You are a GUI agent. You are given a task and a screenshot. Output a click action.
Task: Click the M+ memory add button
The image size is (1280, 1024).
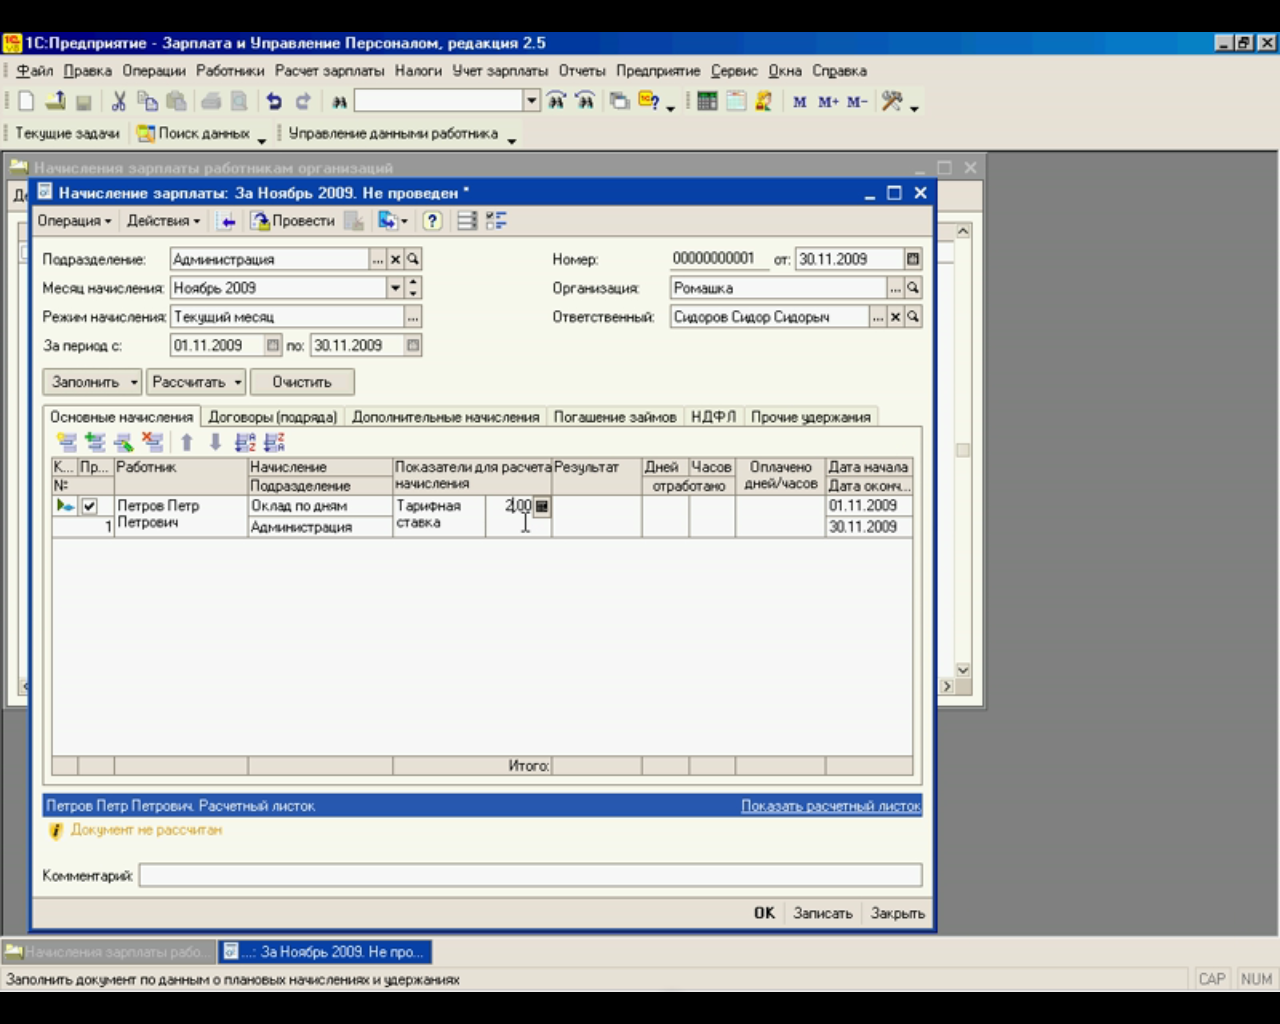pyautogui.click(x=828, y=102)
